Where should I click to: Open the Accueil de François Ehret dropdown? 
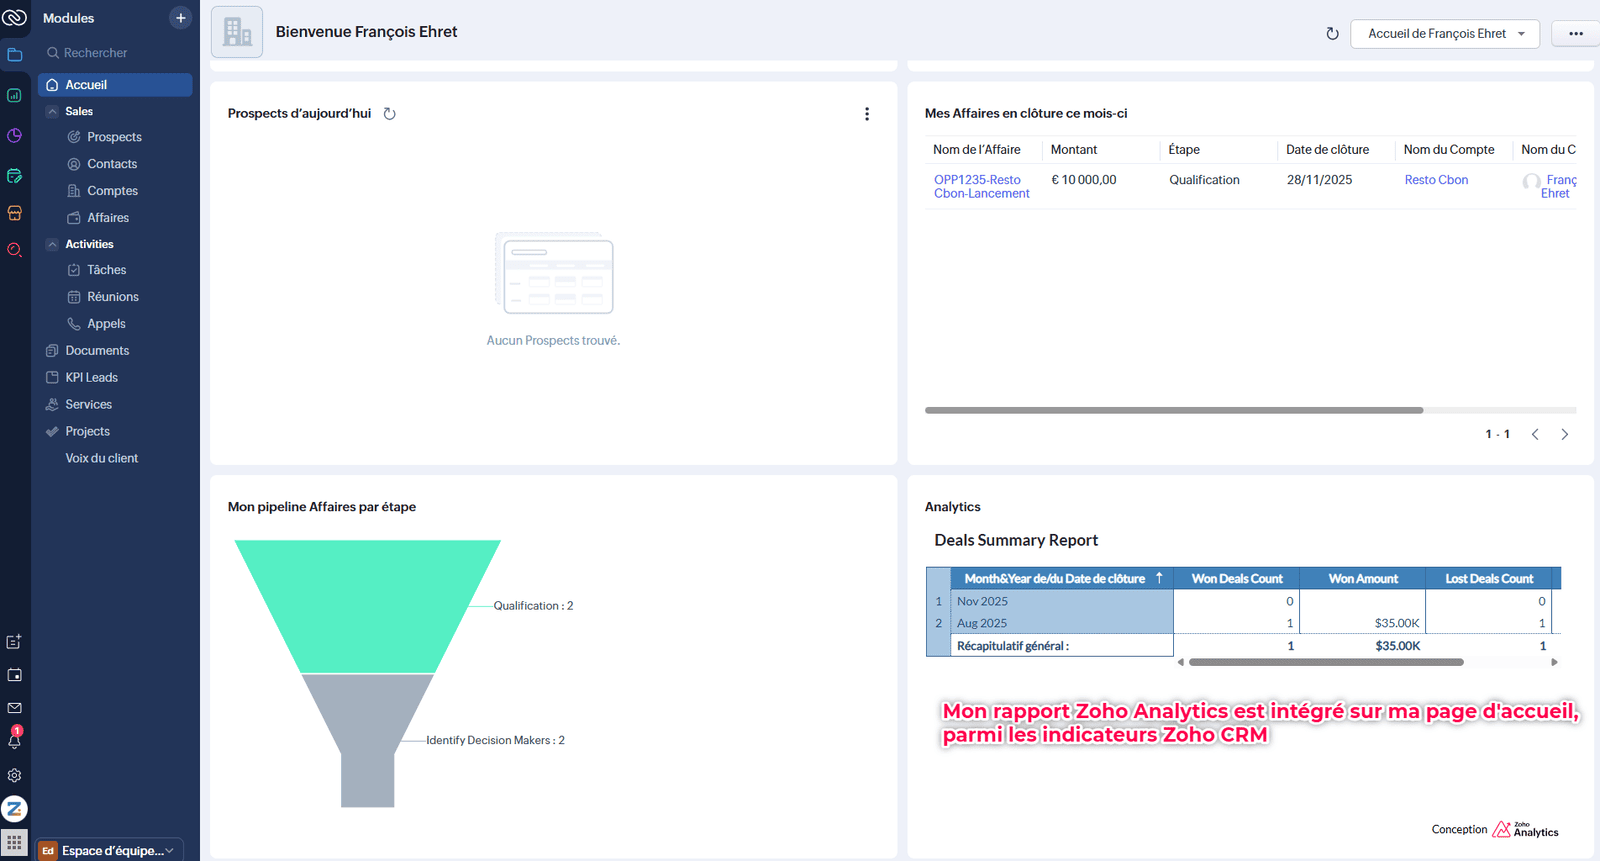(x=1444, y=34)
